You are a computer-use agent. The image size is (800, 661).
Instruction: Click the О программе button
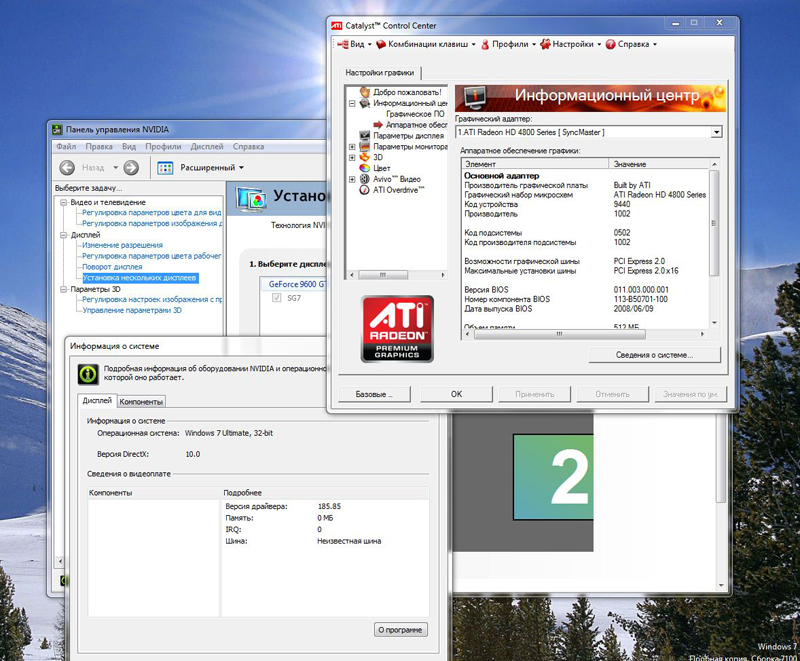point(401,629)
